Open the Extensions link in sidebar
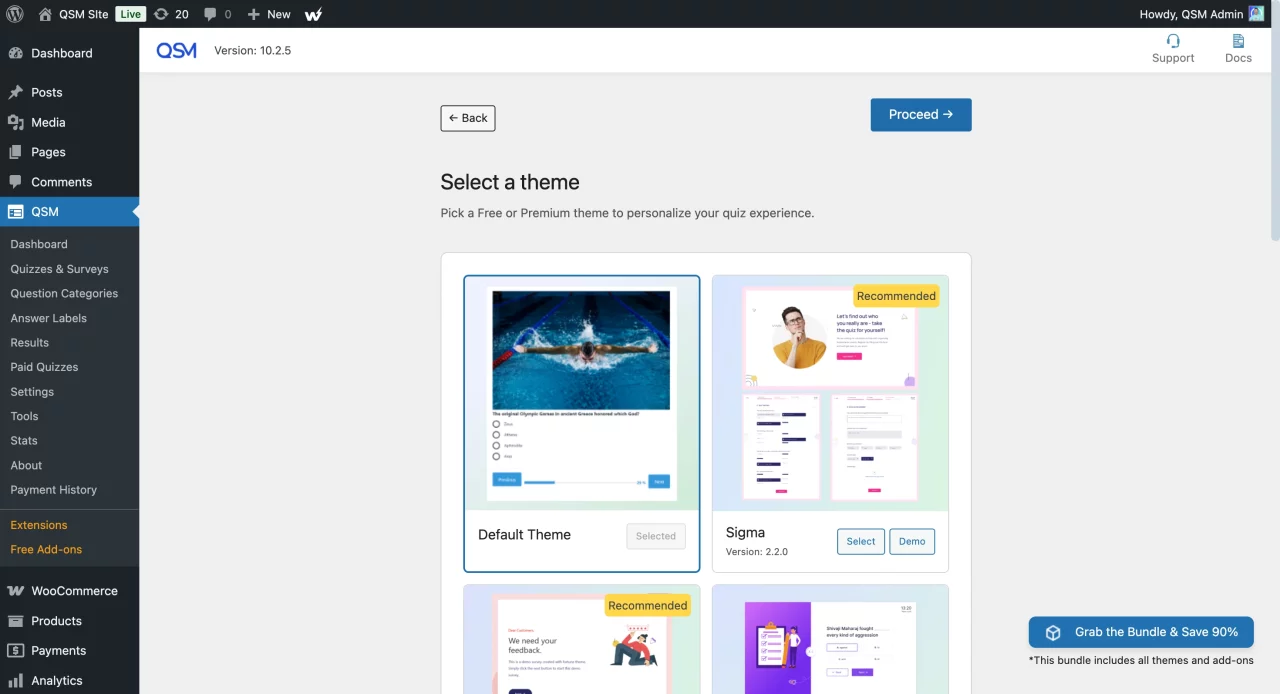 point(39,525)
